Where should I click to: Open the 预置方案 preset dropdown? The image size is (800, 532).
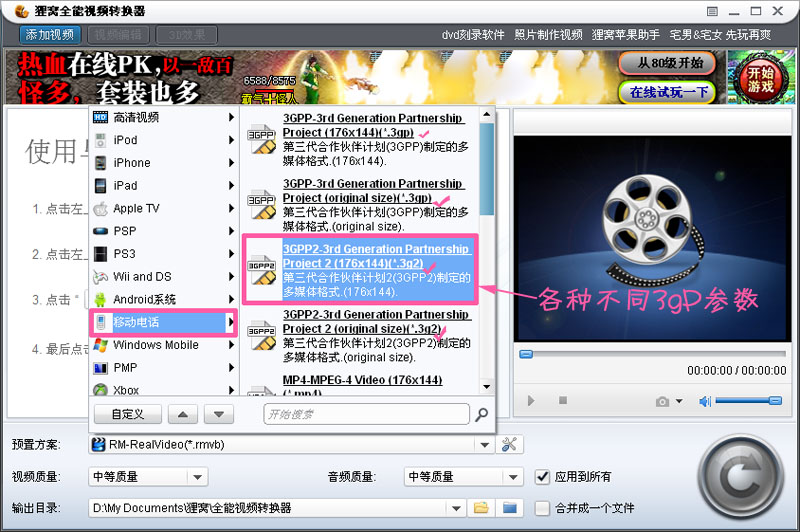click(x=485, y=445)
